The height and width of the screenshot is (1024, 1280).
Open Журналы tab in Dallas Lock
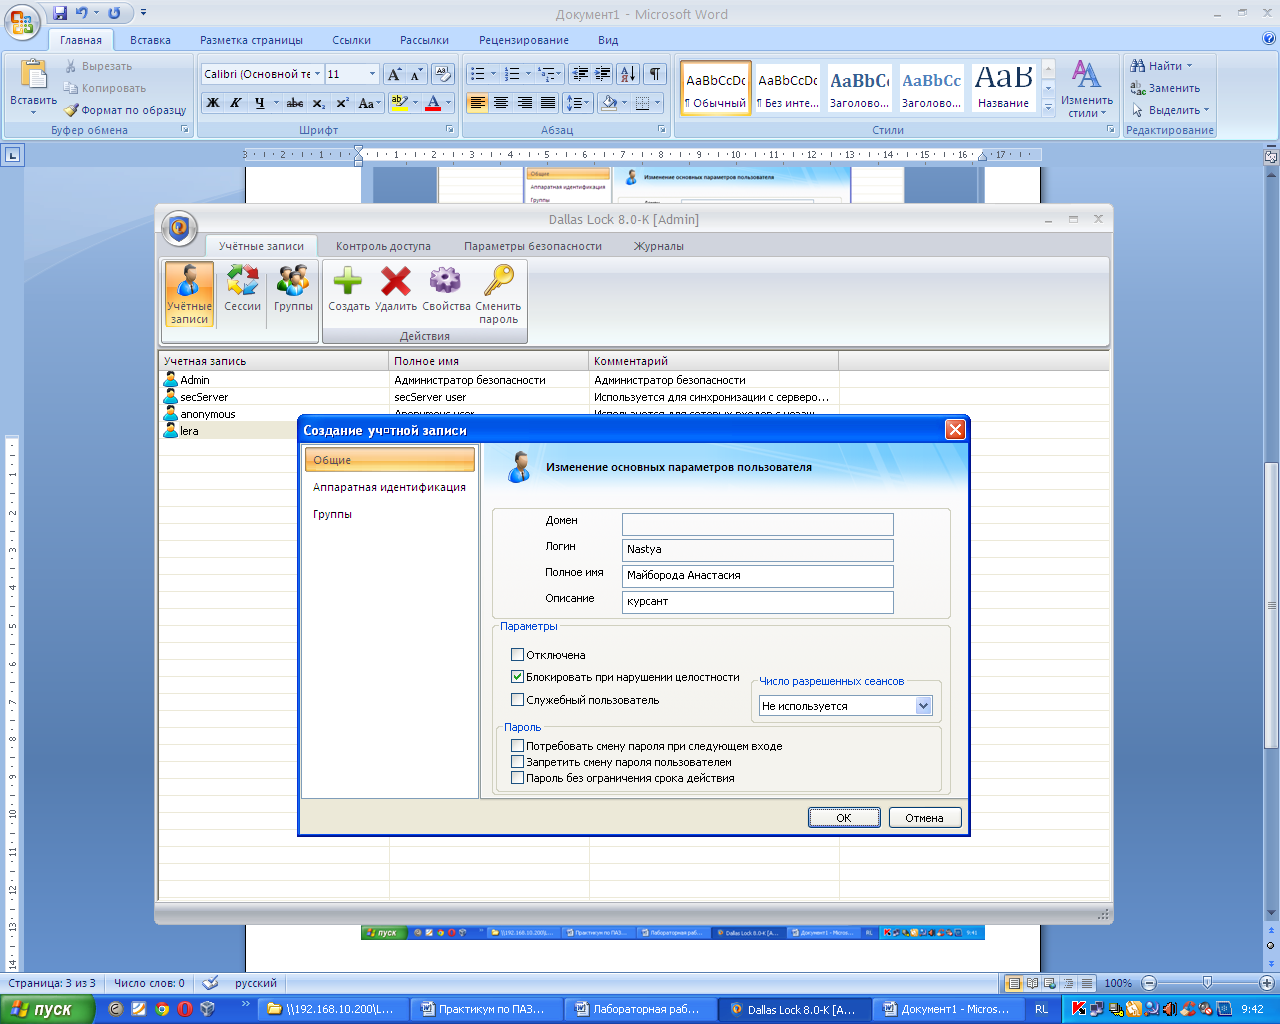(659, 246)
